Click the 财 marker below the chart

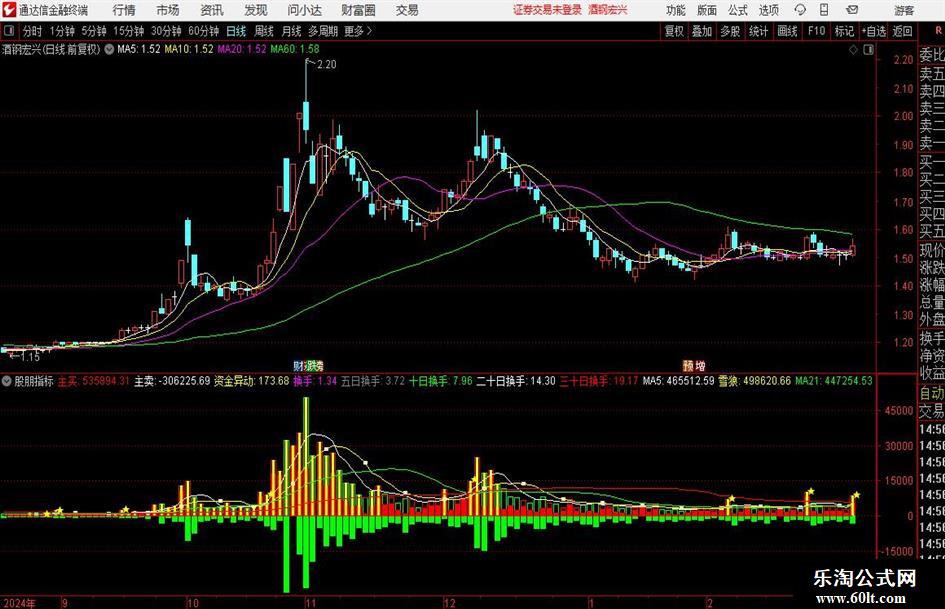coord(298,365)
